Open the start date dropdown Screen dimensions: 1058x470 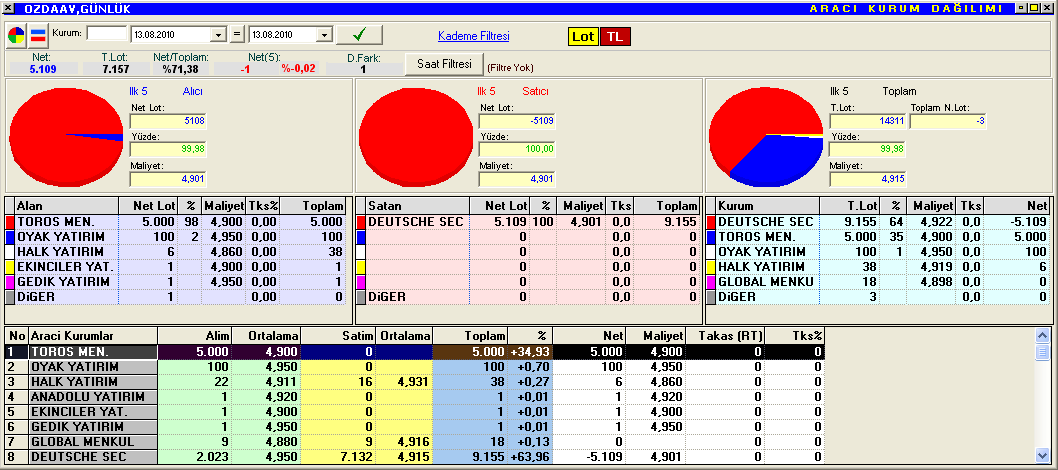point(219,36)
